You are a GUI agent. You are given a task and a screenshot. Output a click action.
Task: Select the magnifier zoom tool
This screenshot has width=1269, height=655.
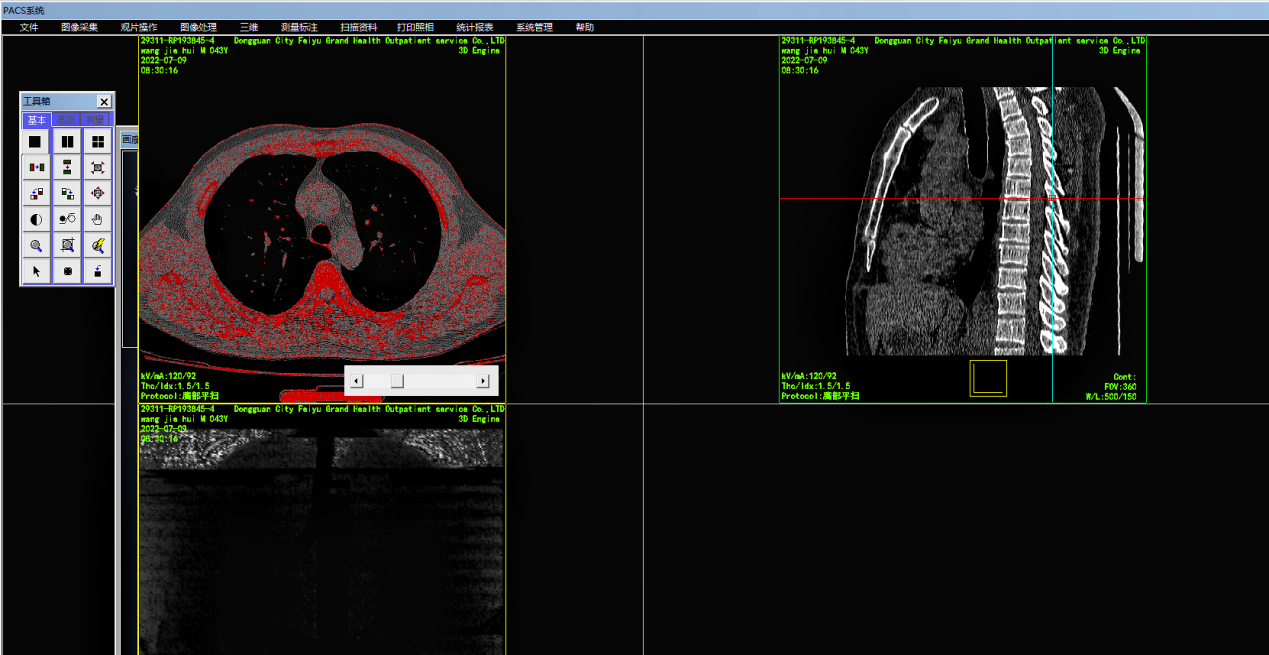tap(35, 245)
